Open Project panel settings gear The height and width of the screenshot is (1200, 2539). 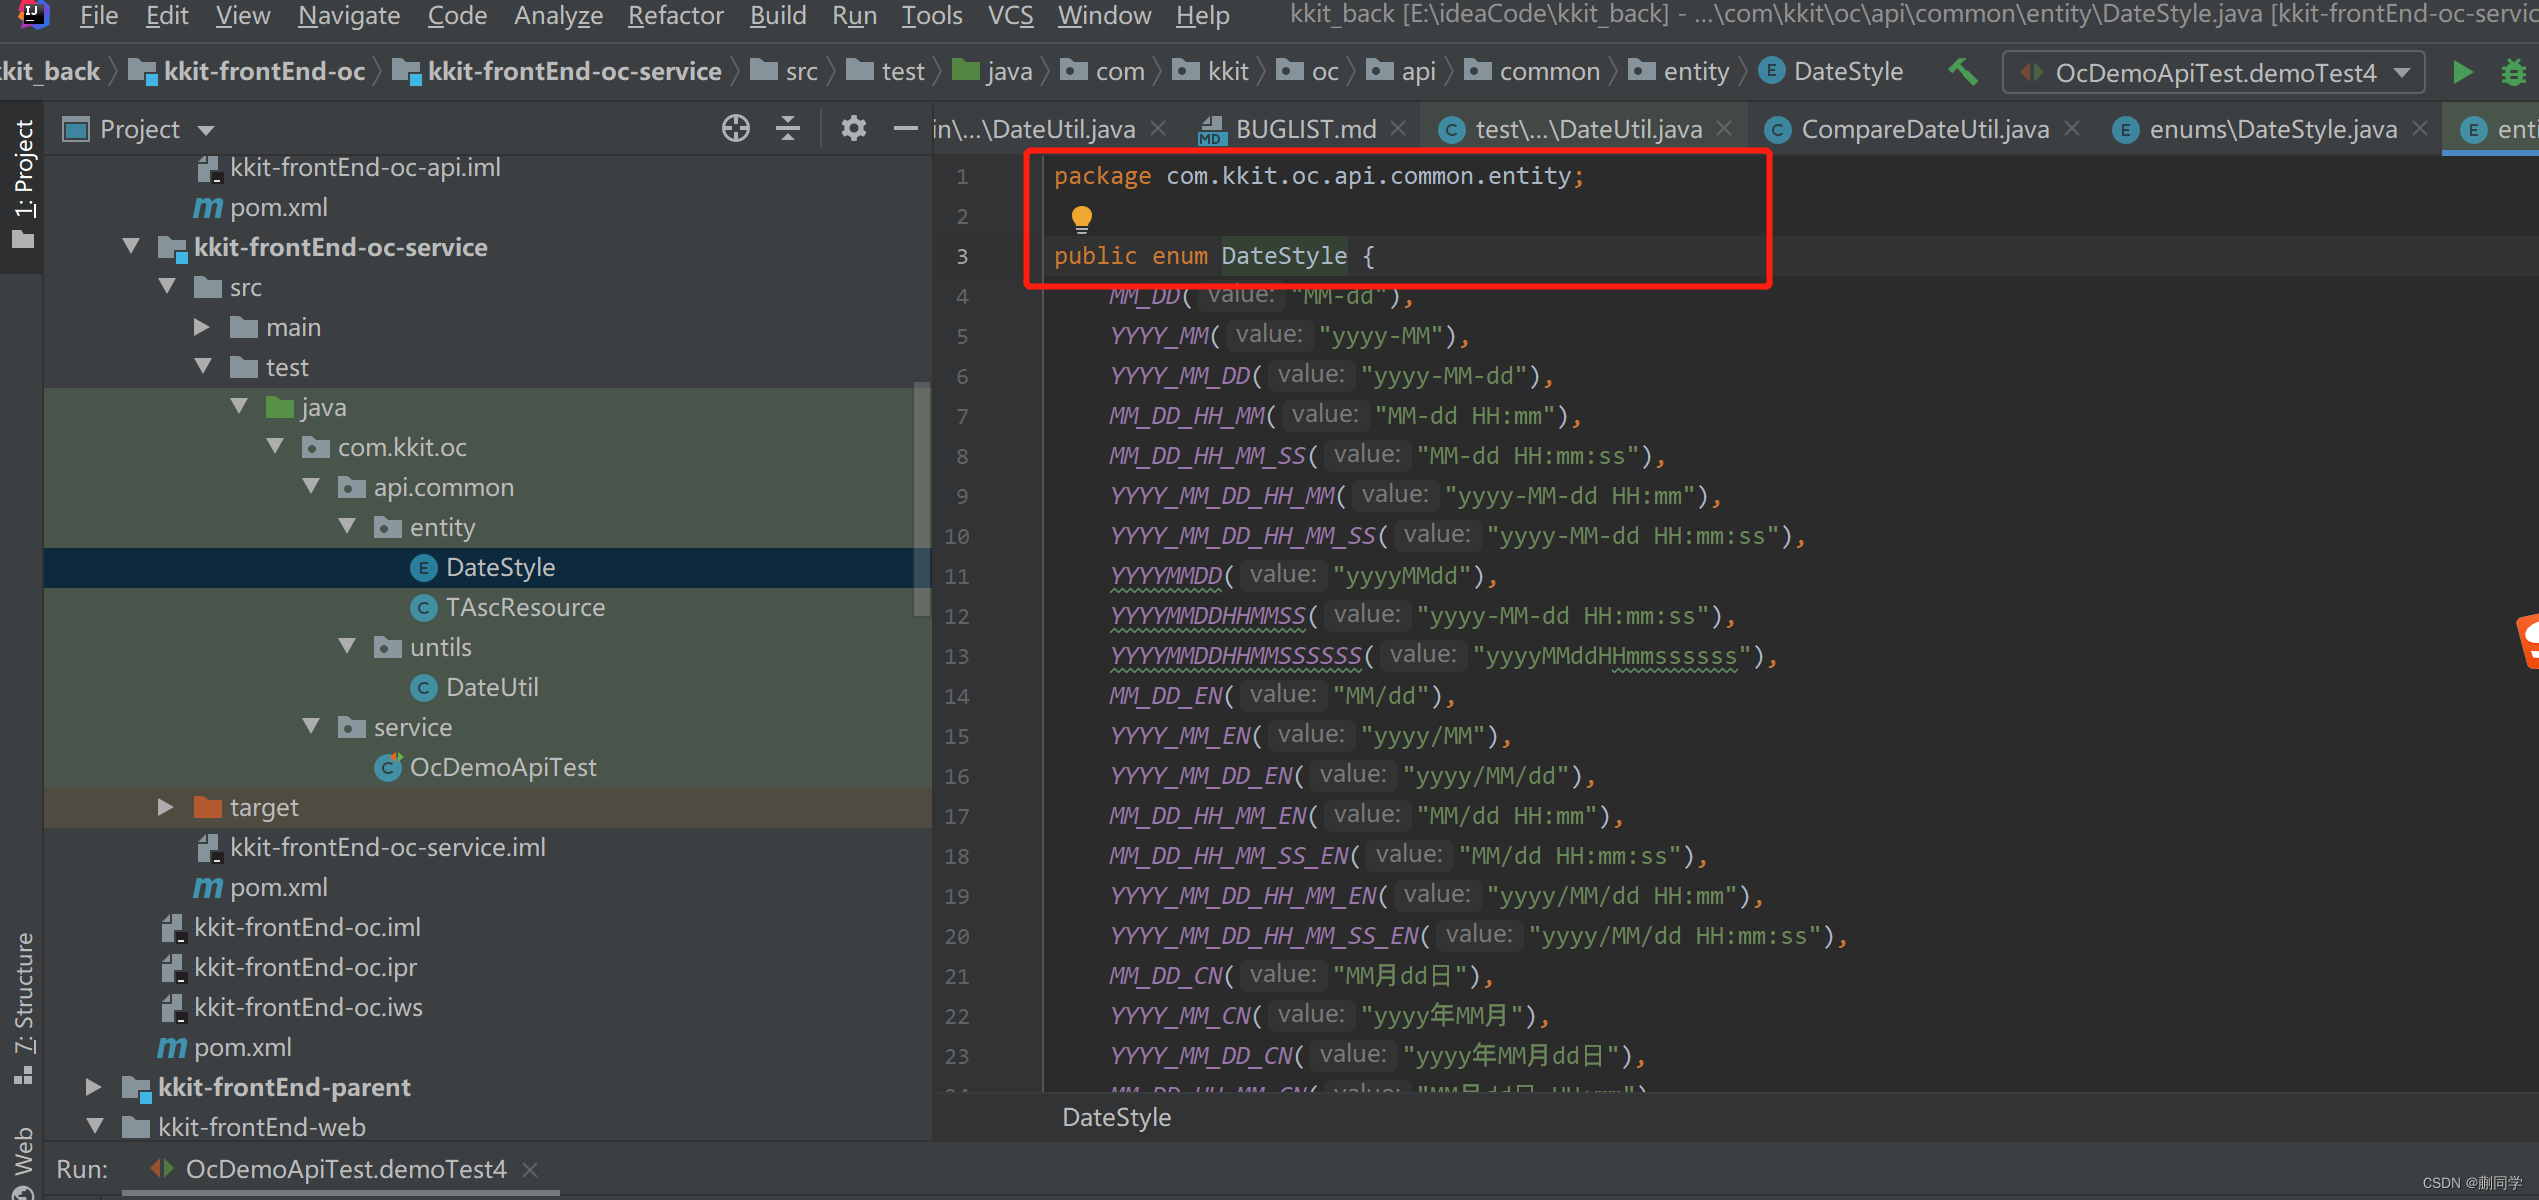853,128
